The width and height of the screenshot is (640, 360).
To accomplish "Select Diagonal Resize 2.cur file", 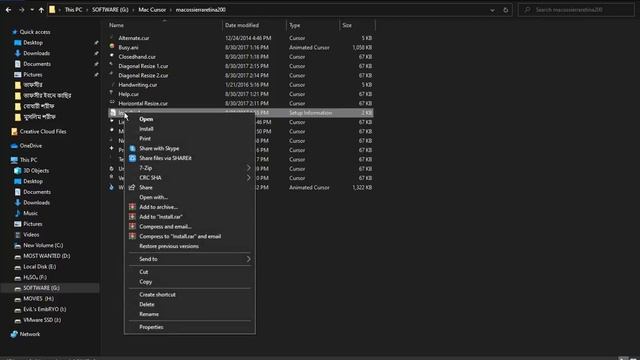I will pos(143,76).
